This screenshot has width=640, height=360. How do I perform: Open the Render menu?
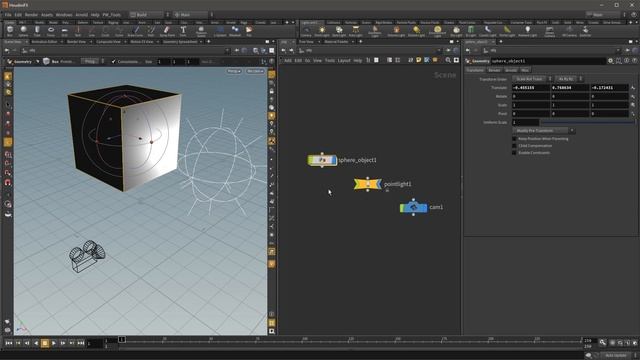31,15
